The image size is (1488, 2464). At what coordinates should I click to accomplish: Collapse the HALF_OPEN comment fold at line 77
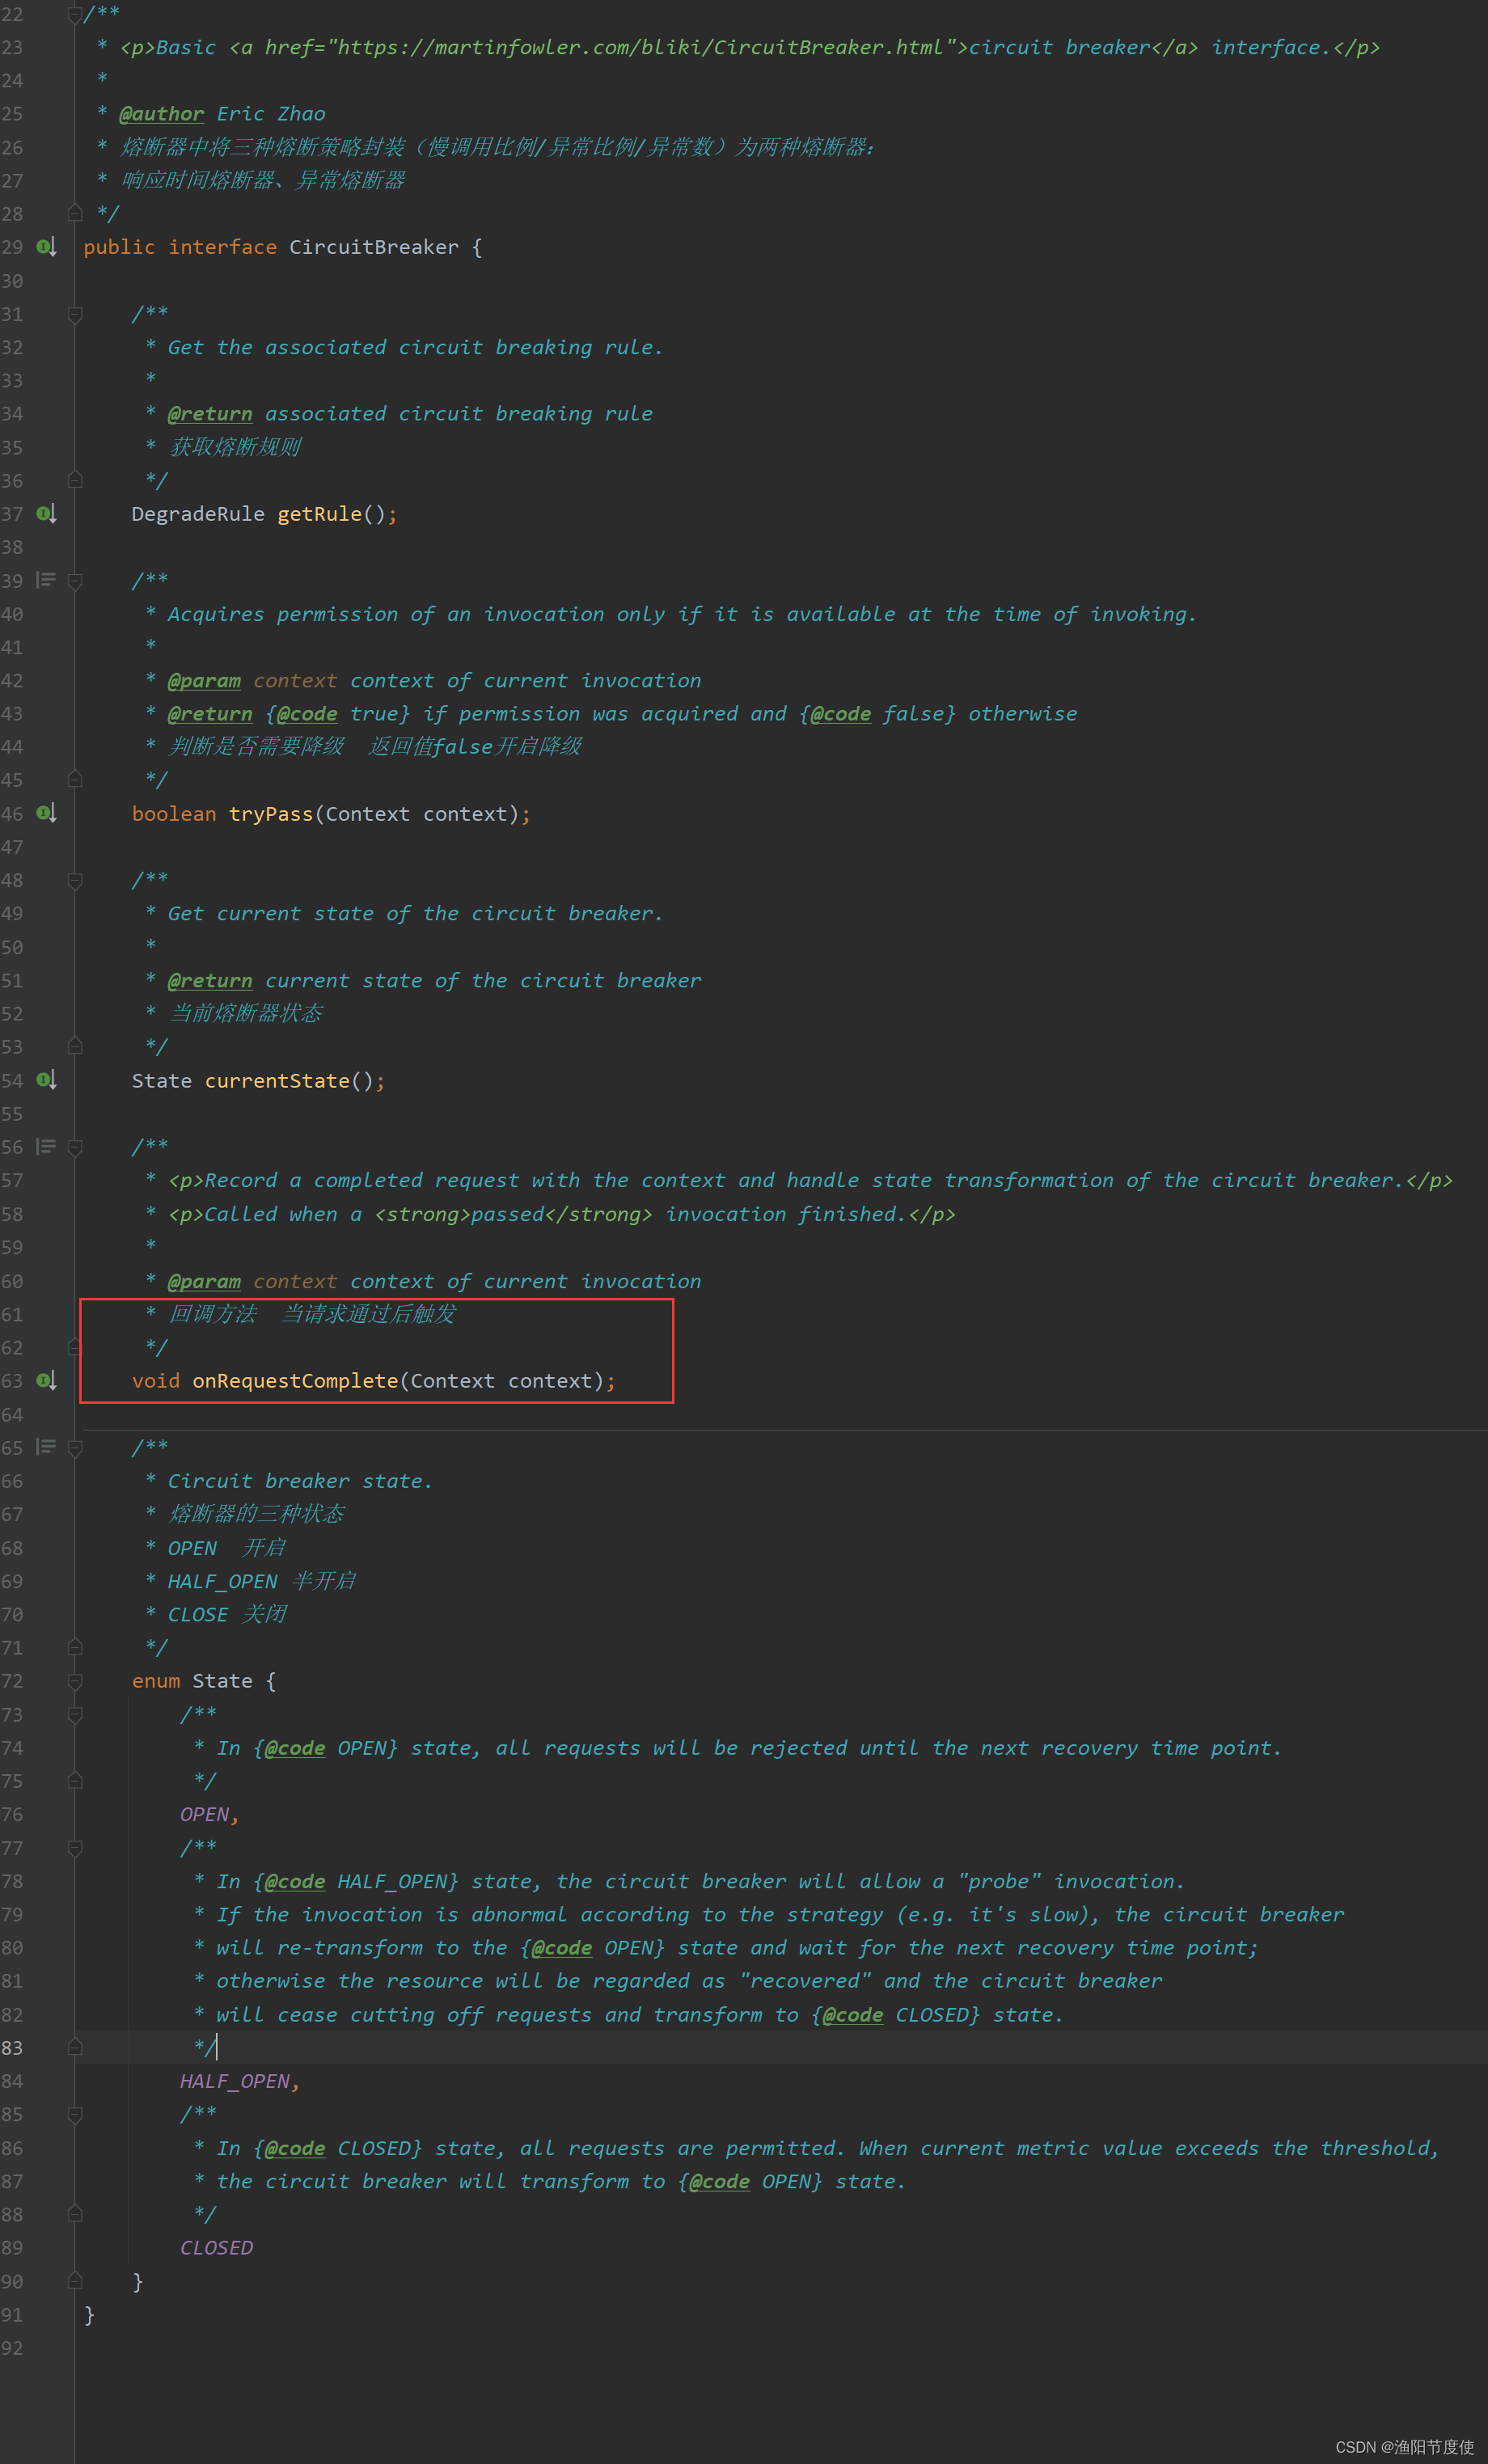75,1847
